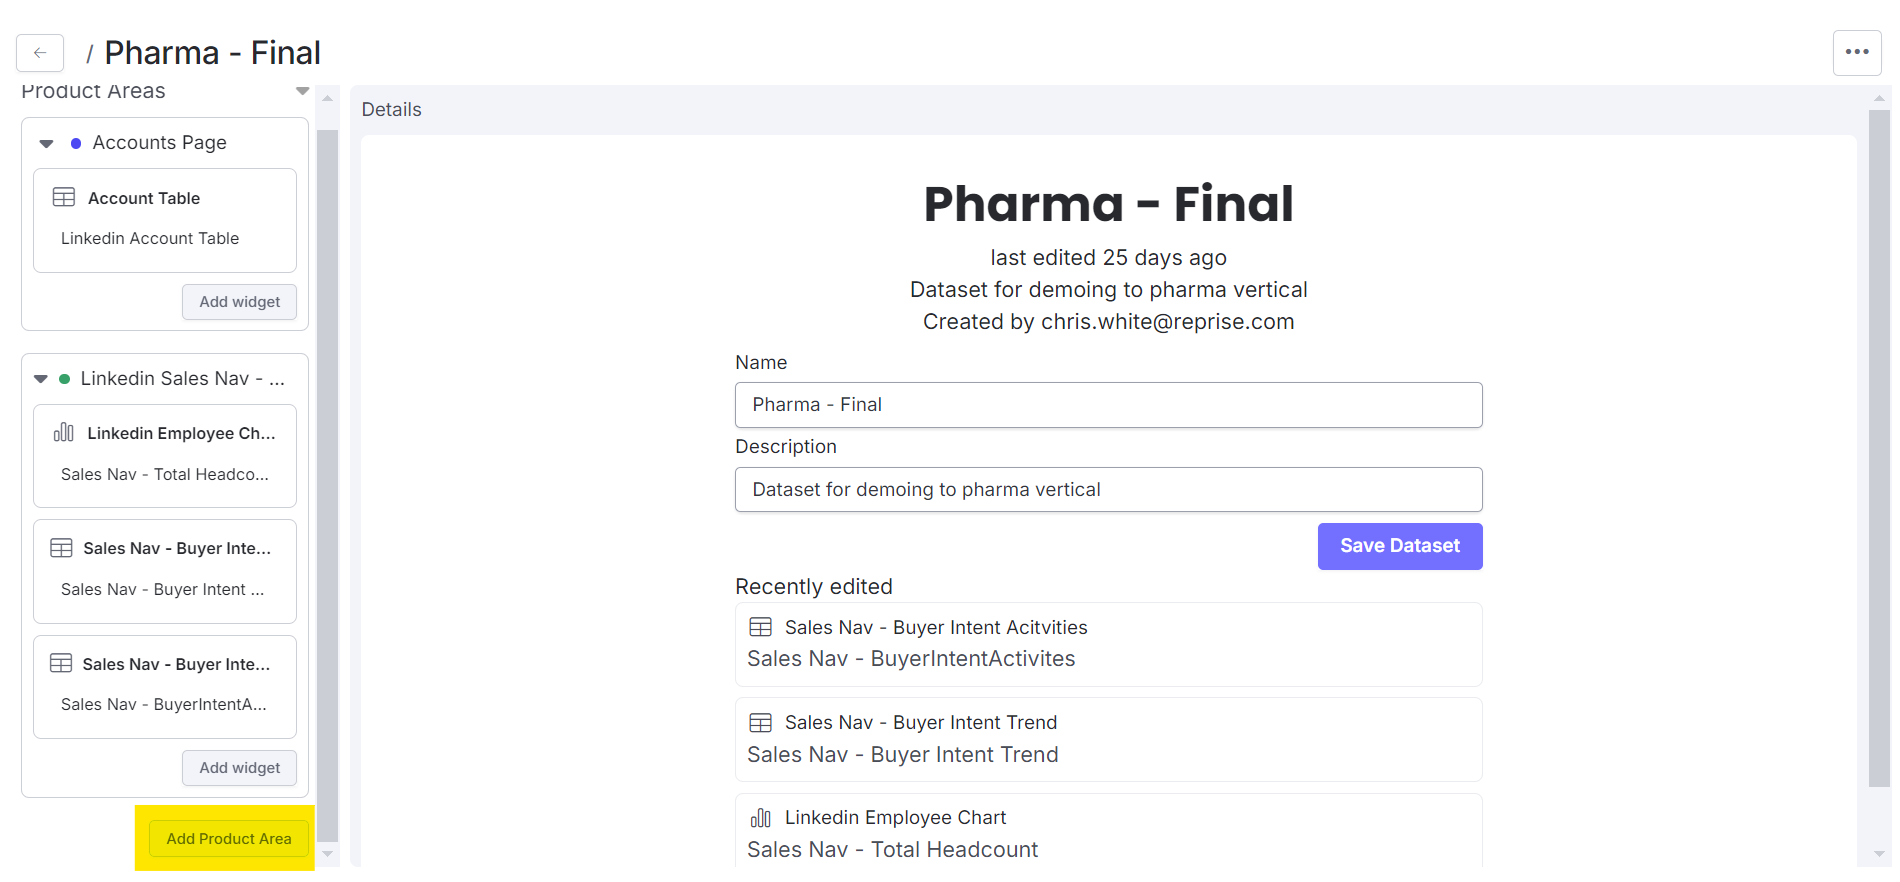
Task: Click the Account Table widget table icon
Action: click(x=64, y=197)
